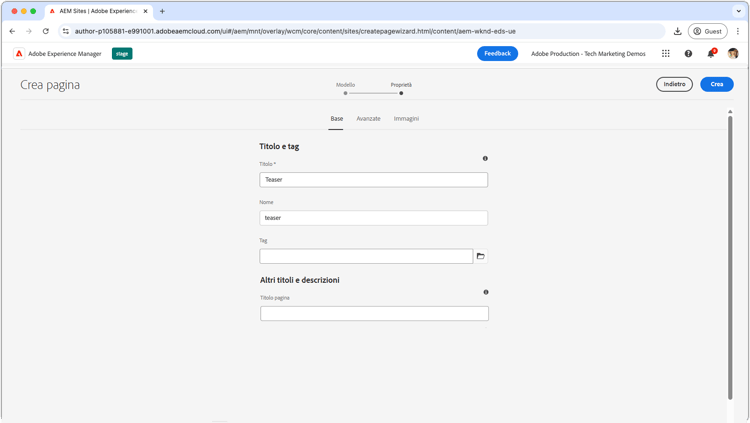
Task: Open the help question mark icon
Action: click(x=688, y=54)
